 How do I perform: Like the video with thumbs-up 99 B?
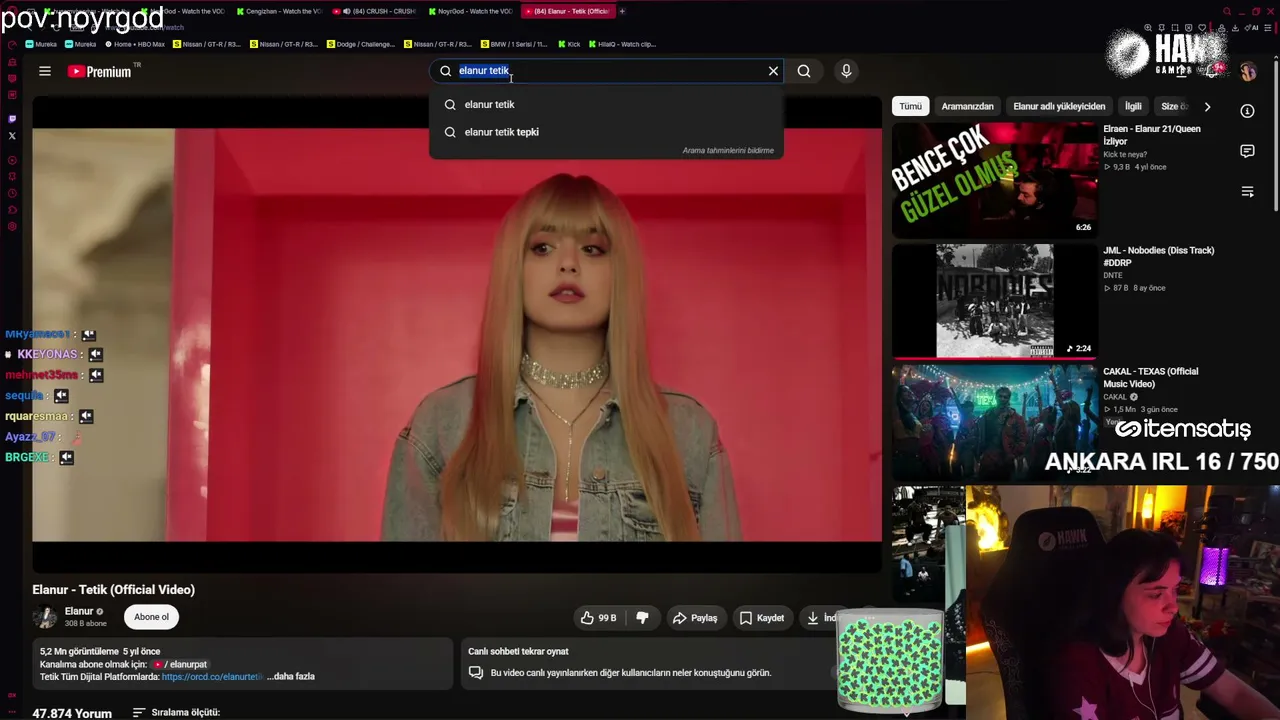pyautogui.click(x=598, y=618)
